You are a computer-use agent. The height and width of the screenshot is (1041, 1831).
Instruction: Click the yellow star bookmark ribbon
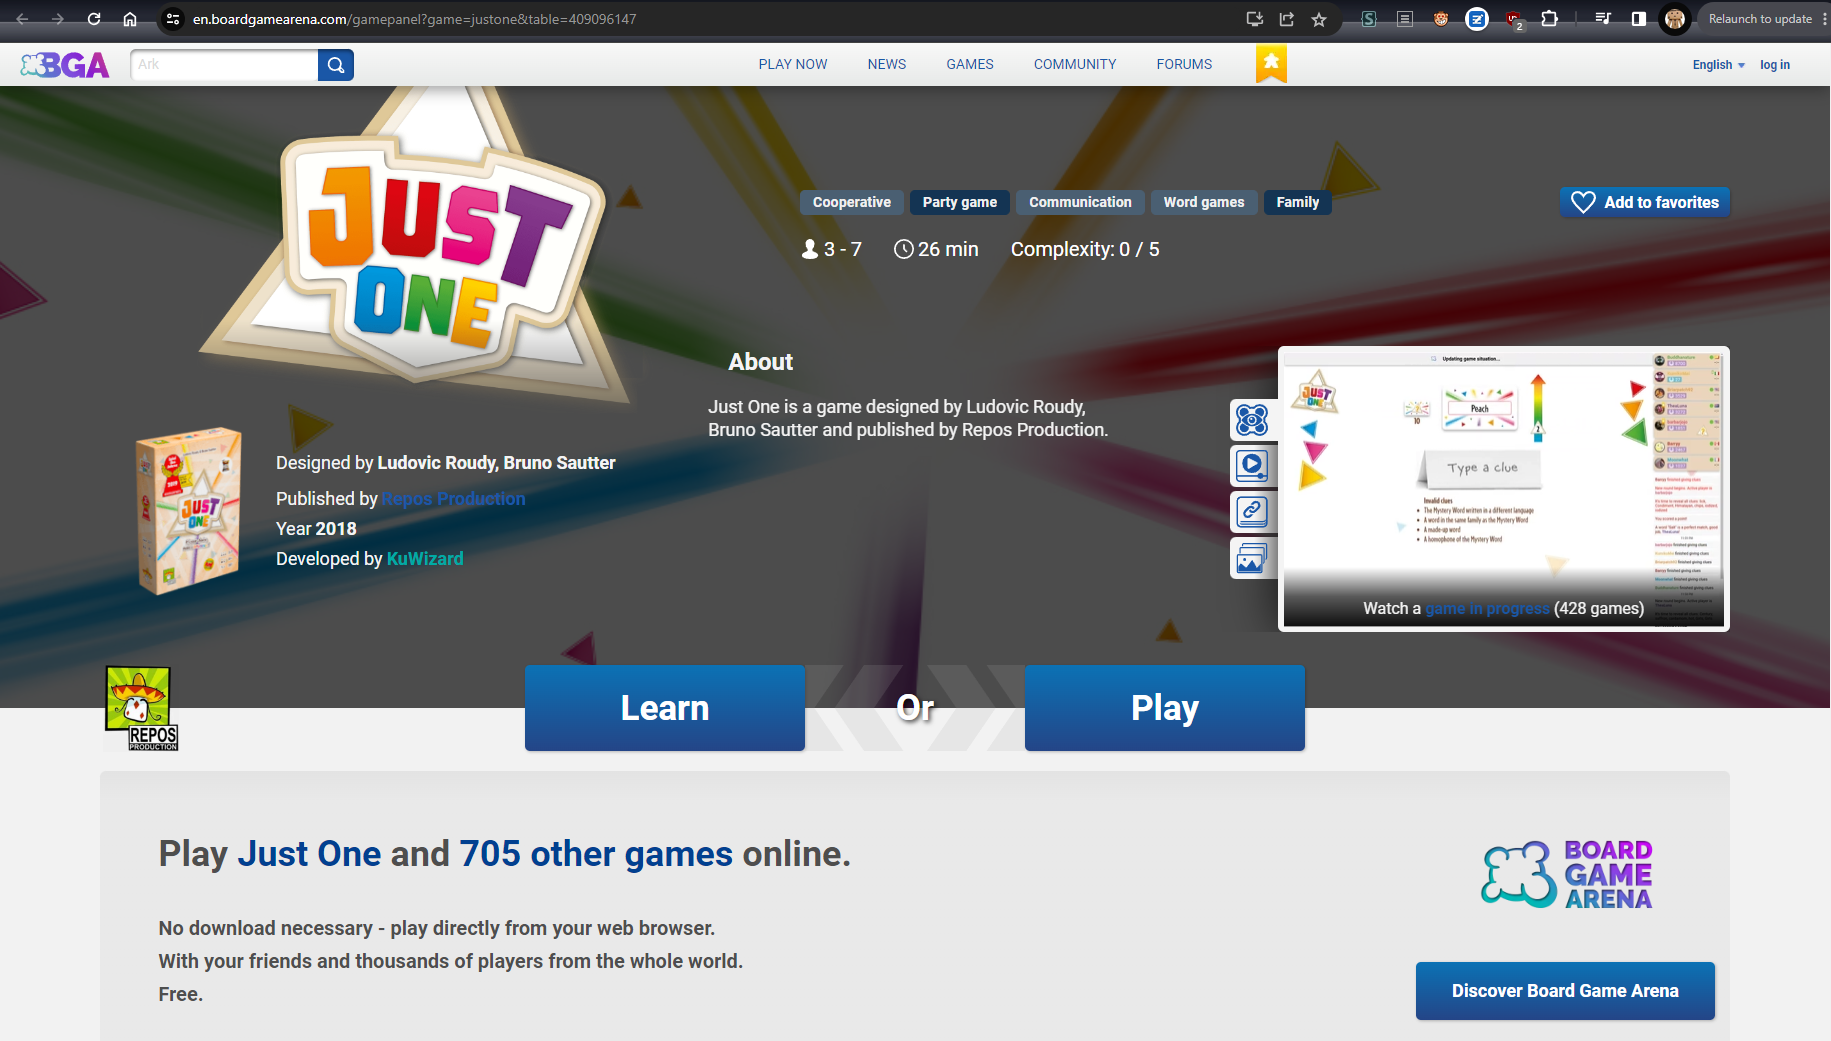tap(1271, 64)
